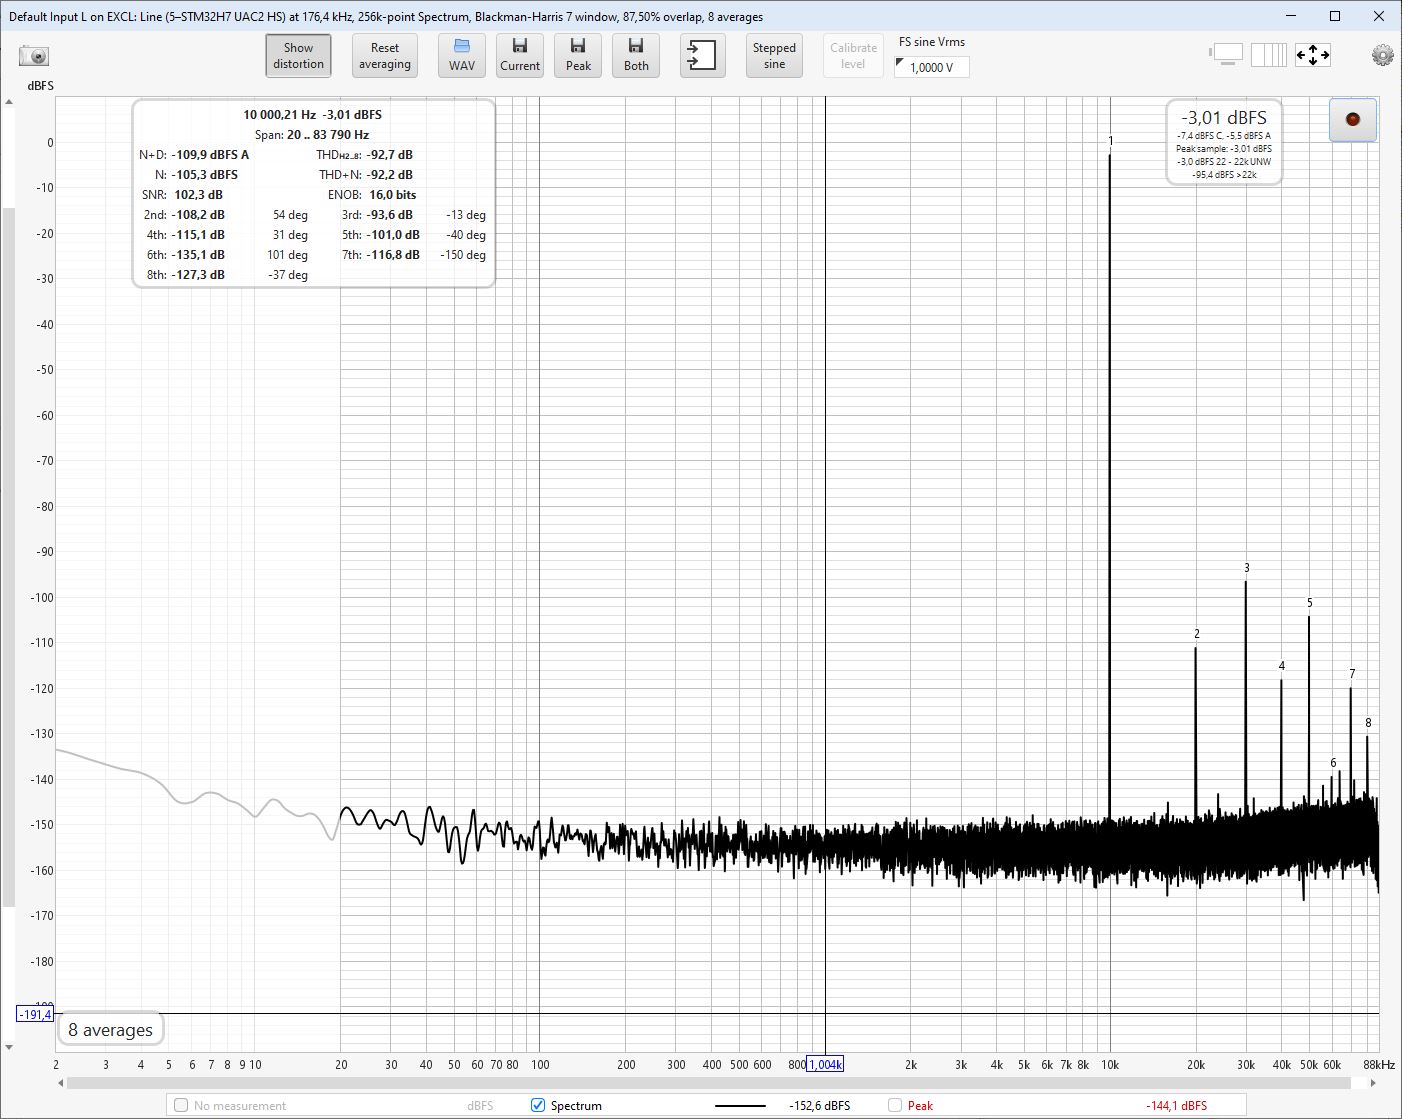Click the Span: 20 .. 83 790 Hz text

(x=312, y=135)
